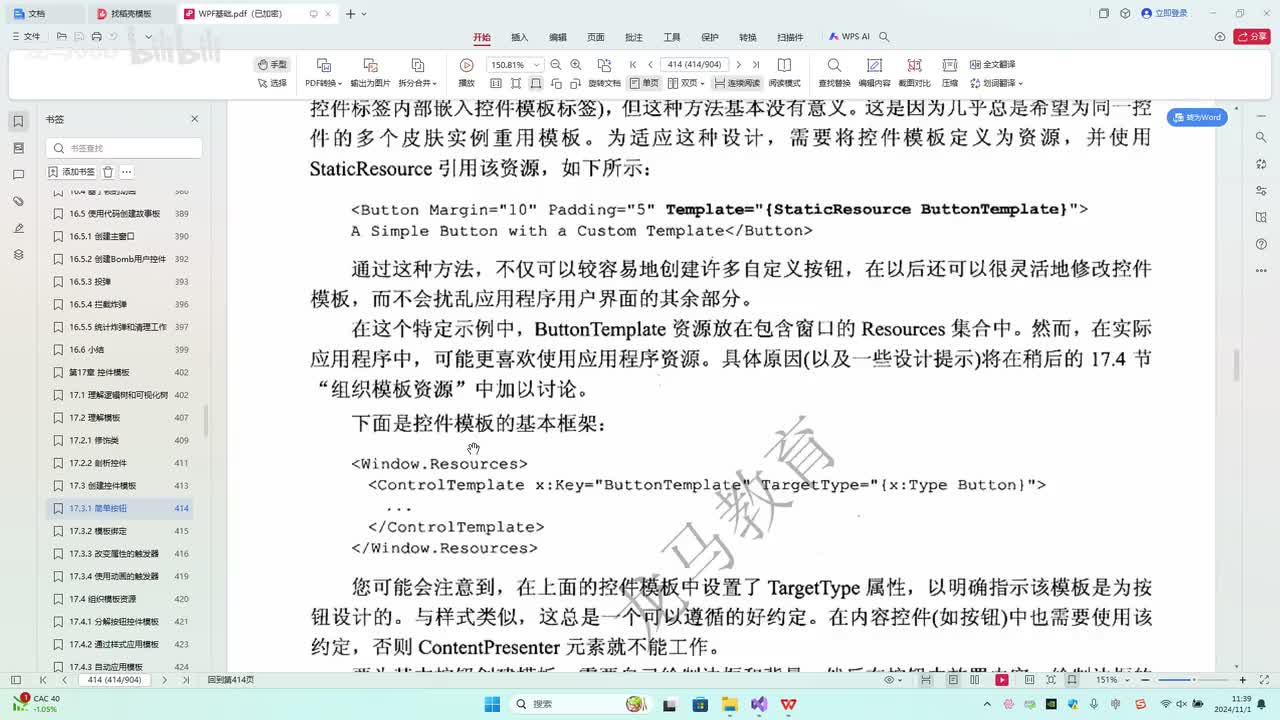1280x720 pixels.
Task: Jump to the last page
Action: click(756, 65)
